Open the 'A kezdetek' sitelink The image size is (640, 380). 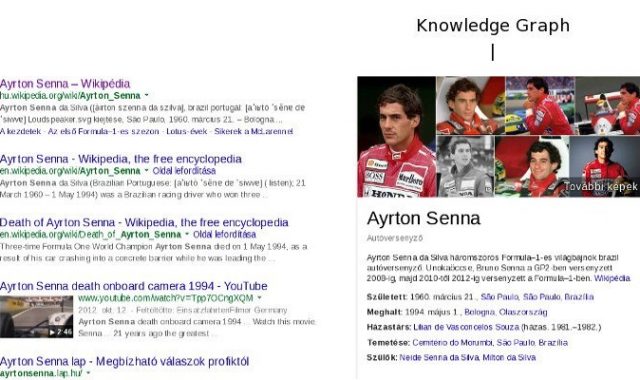click(20, 131)
